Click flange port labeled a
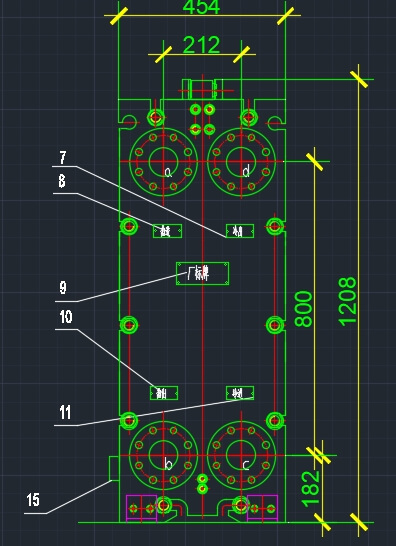 point(163,162)
